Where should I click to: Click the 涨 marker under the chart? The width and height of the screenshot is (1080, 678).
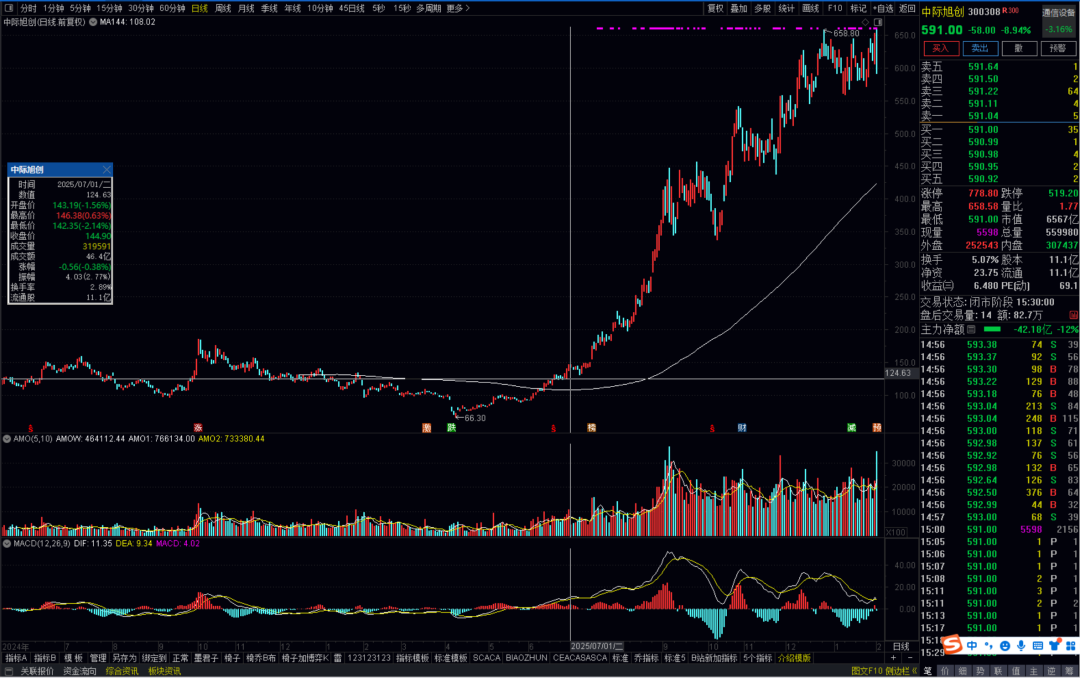tap(198, 427)
